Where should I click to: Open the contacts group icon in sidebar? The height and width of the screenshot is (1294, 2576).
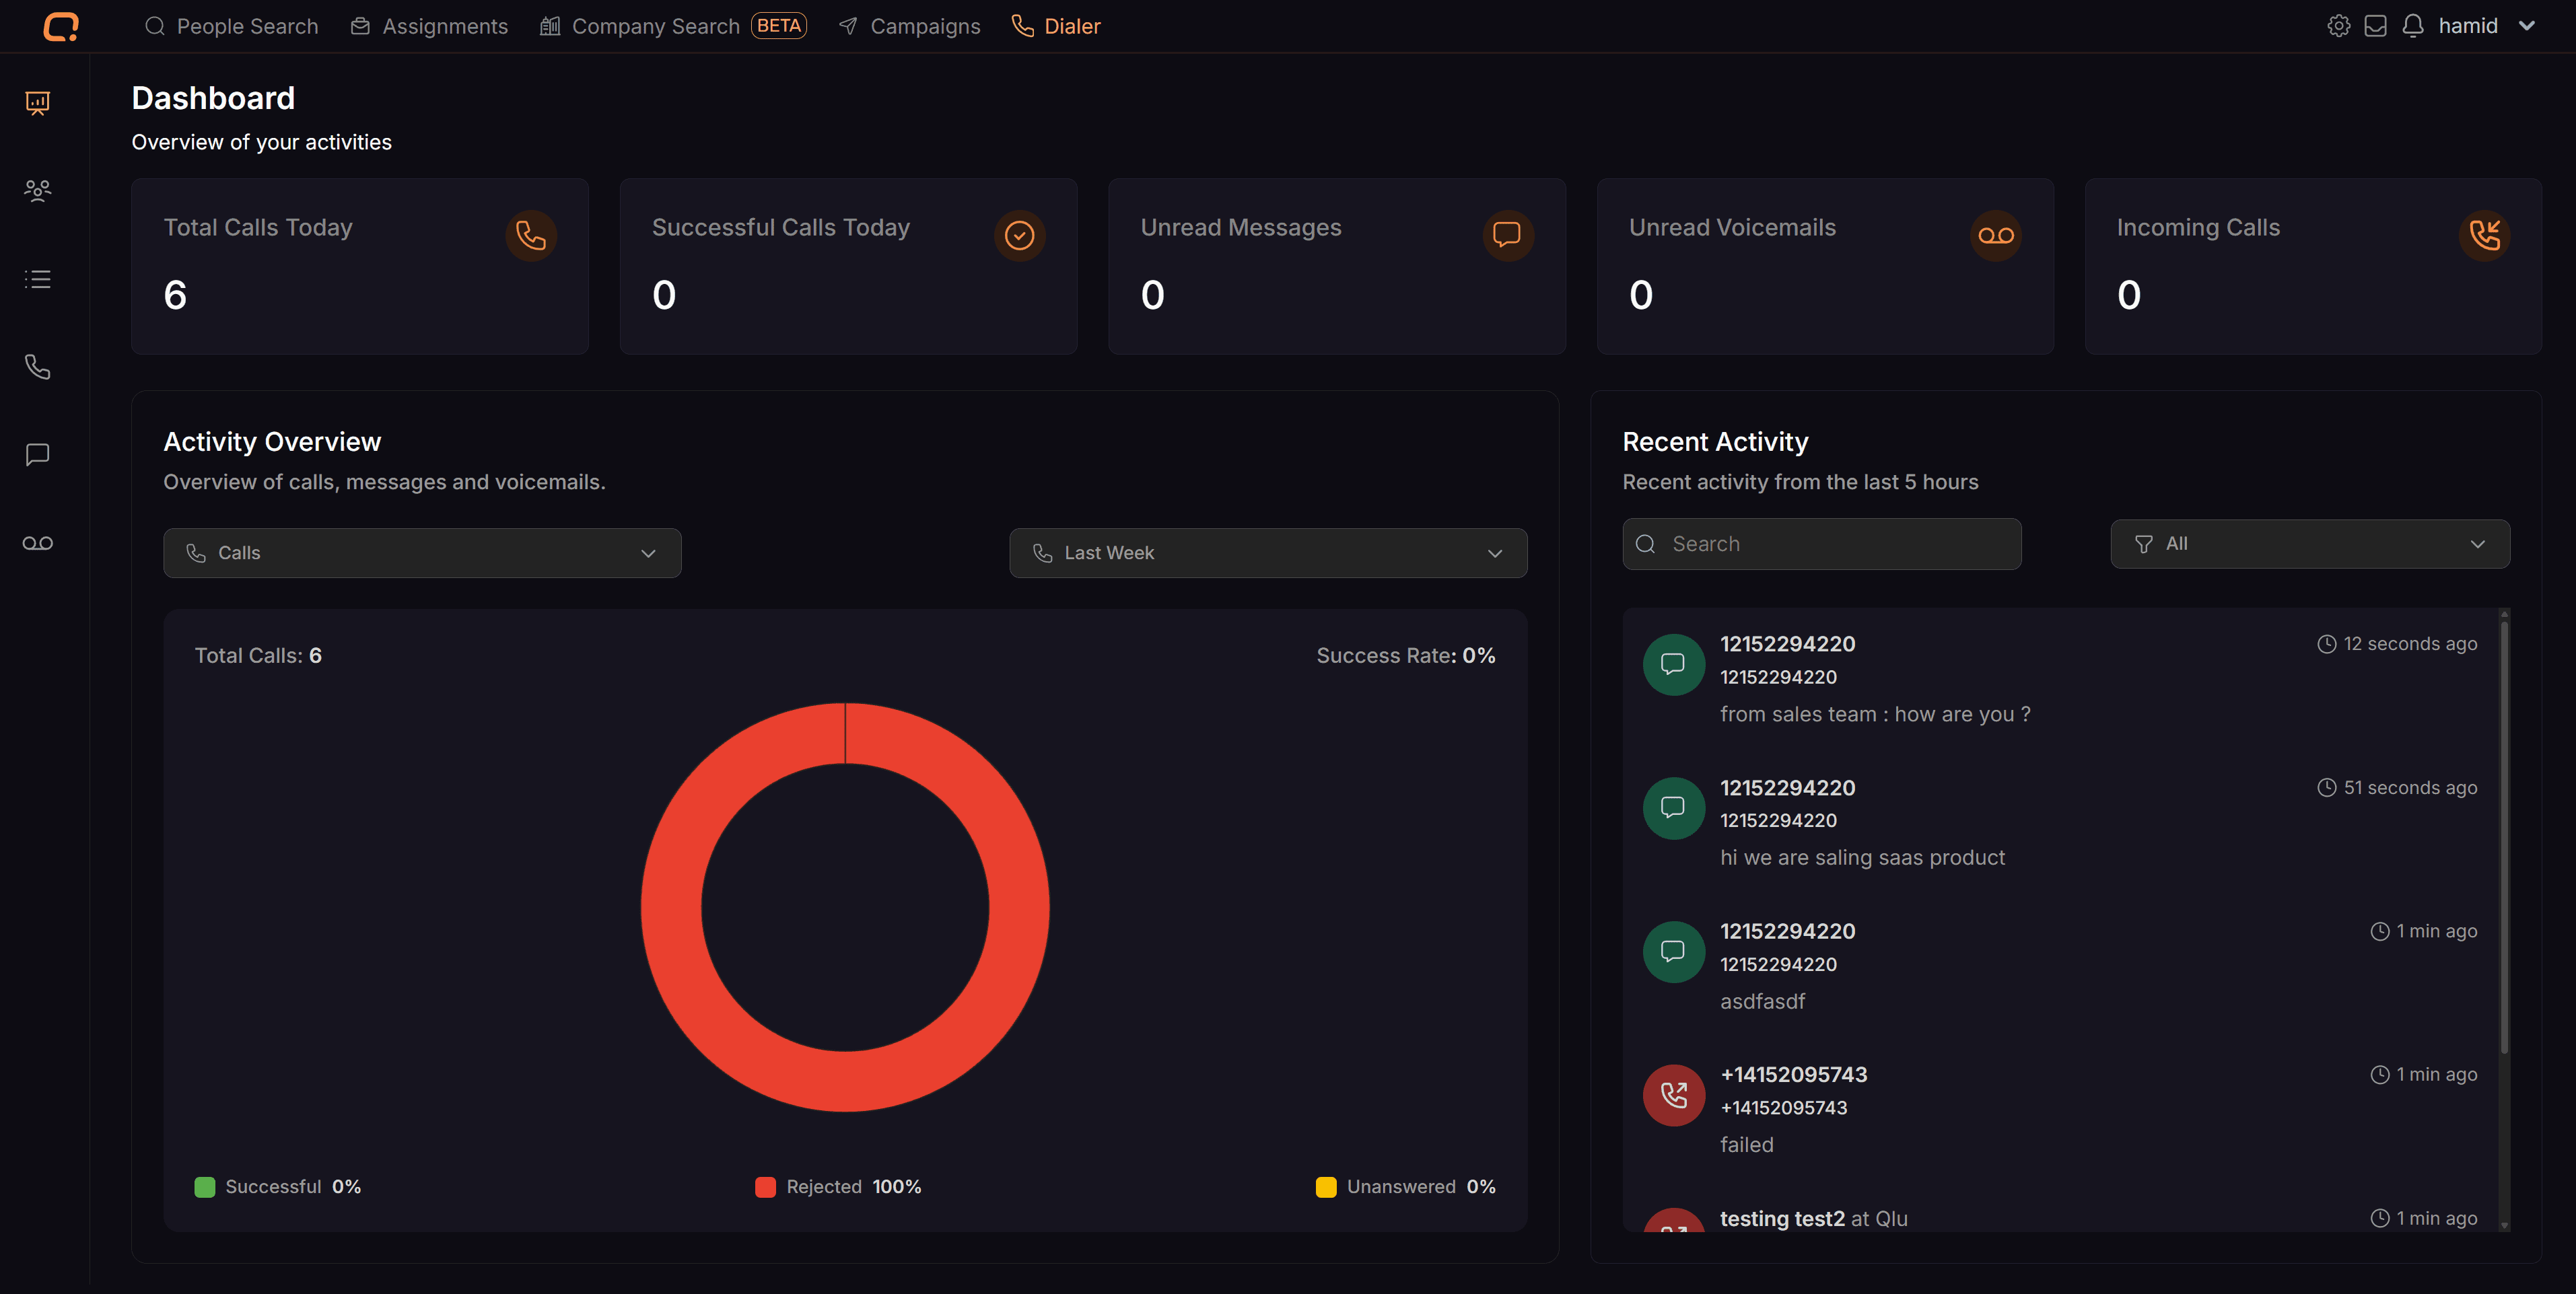[37, 190]
